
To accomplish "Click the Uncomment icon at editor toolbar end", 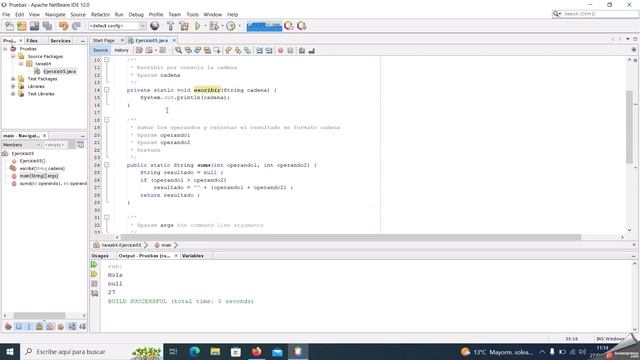I will [x=311, y=50].
